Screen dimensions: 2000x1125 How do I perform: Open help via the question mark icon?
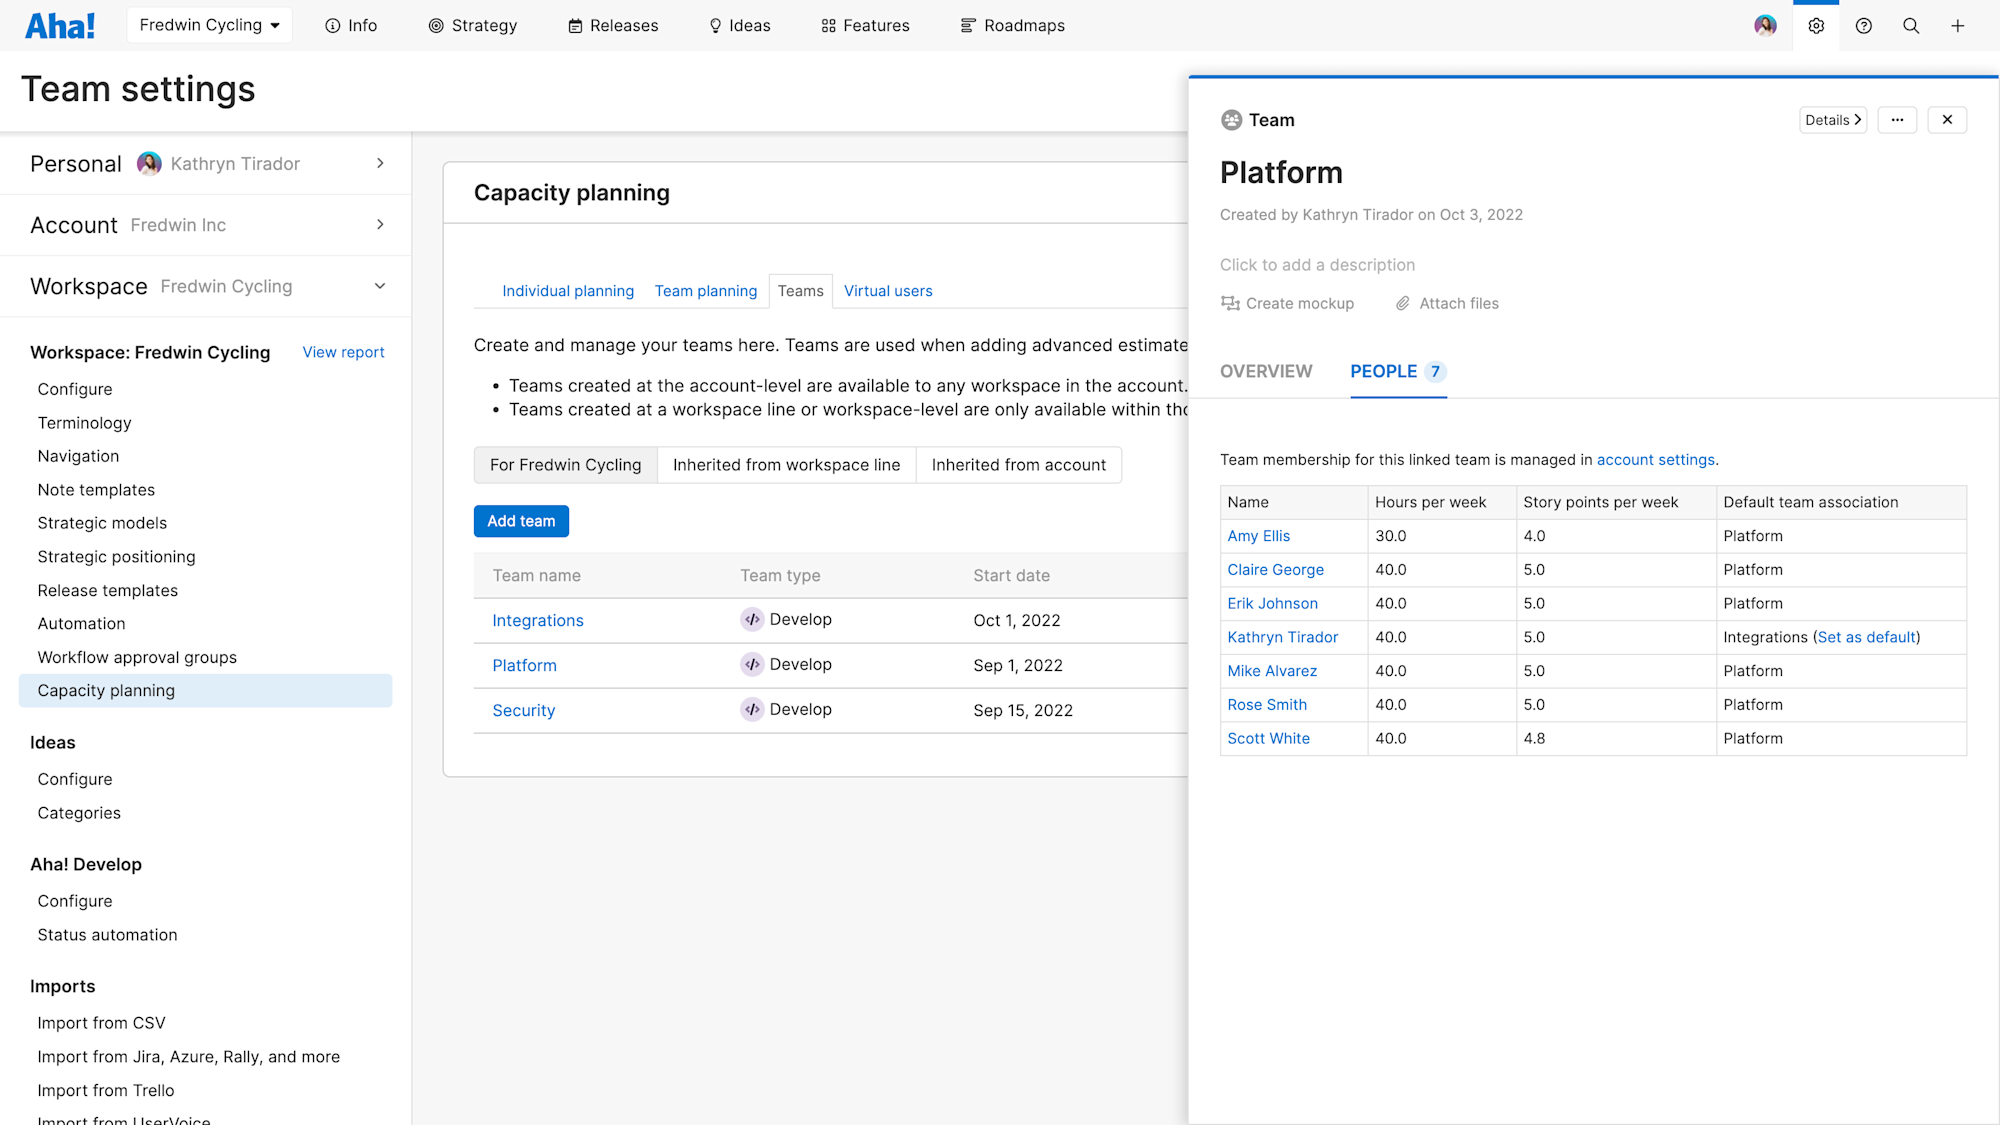1863,25
